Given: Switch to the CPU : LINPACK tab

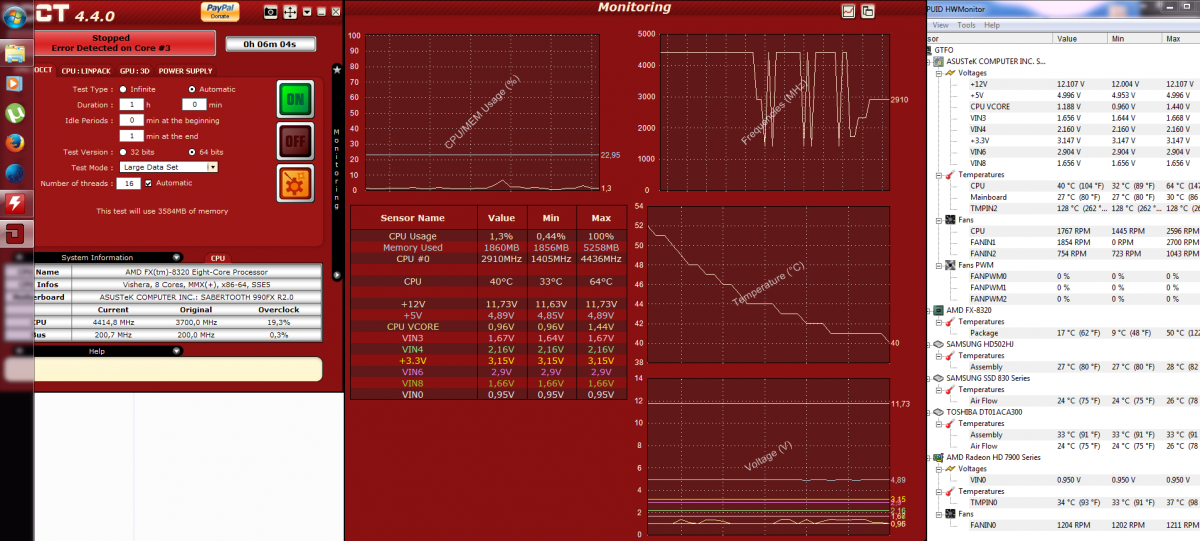Looking at the screenshot, I should pos(85,71).
